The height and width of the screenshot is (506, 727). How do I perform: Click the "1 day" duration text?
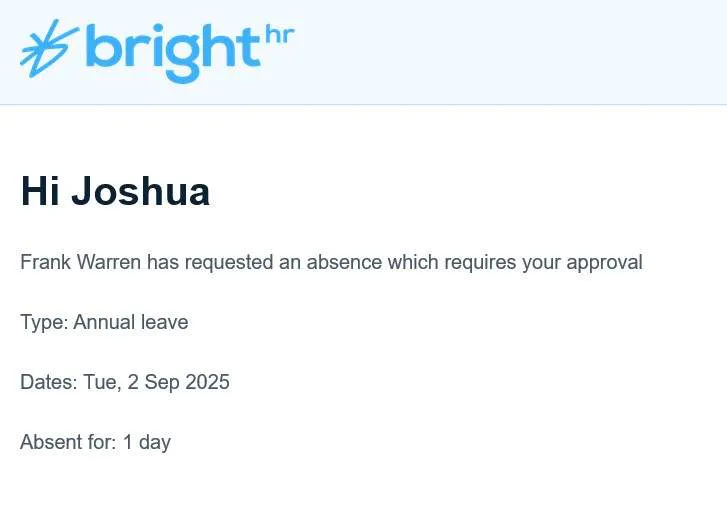(147, 442)
